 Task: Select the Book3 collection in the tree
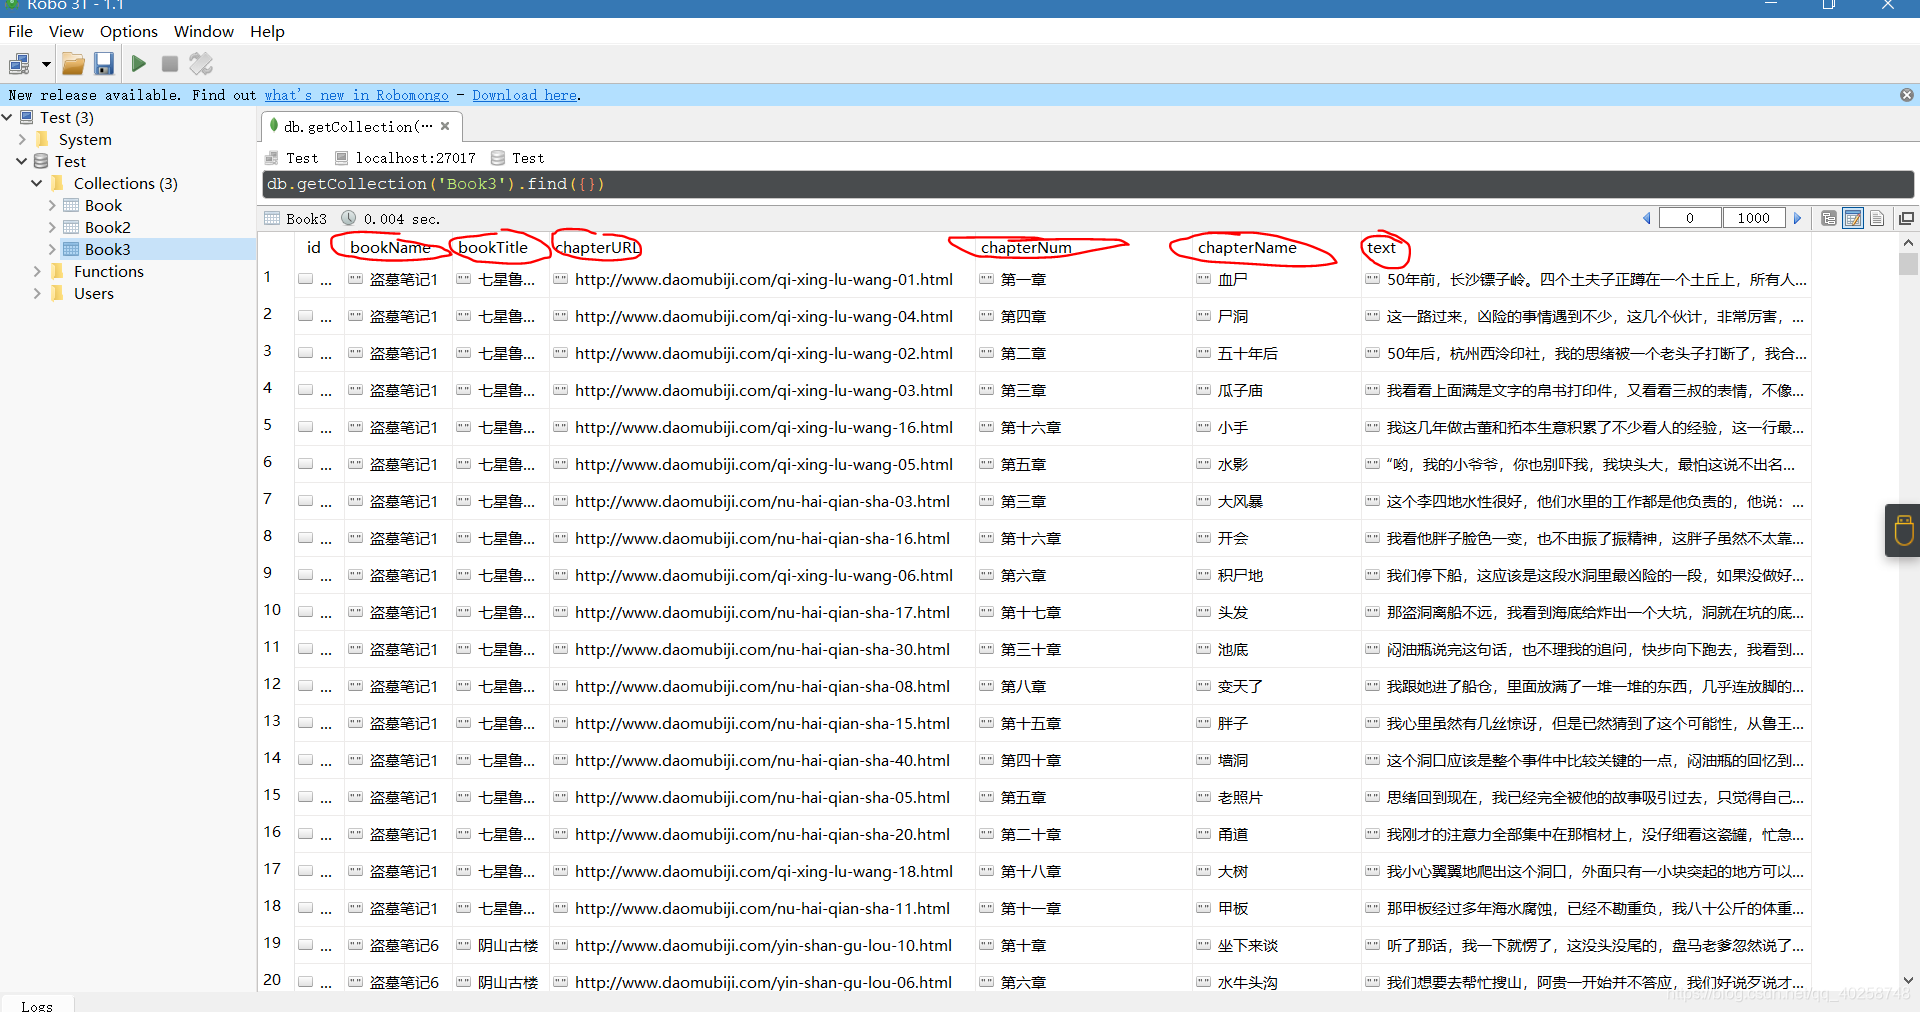[107, 249]
